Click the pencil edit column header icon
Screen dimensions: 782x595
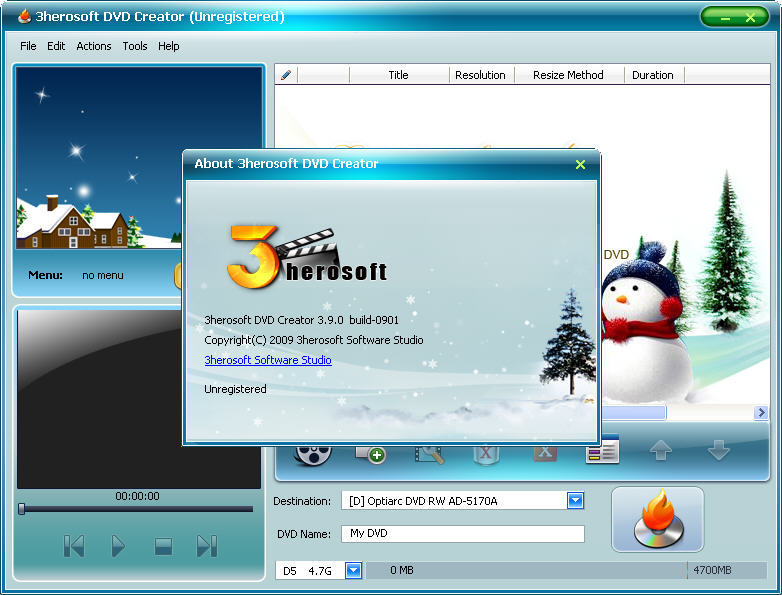[x=286, y=75]
